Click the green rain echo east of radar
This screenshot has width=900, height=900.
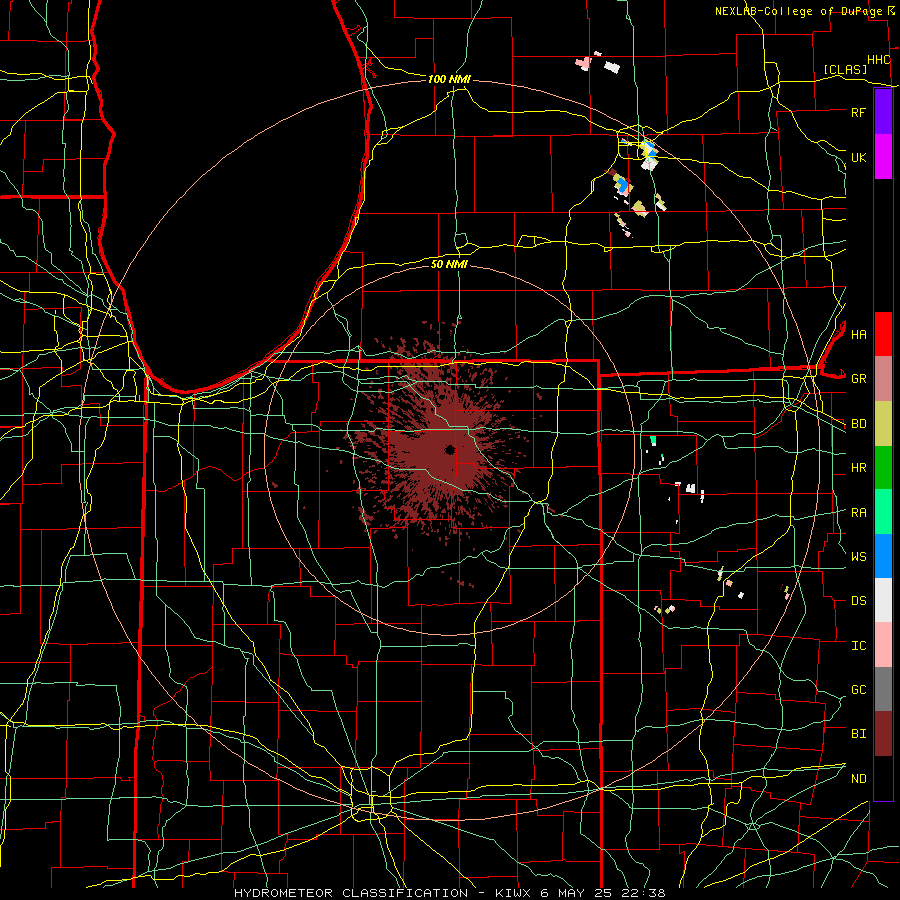click(x=653, y=441)
